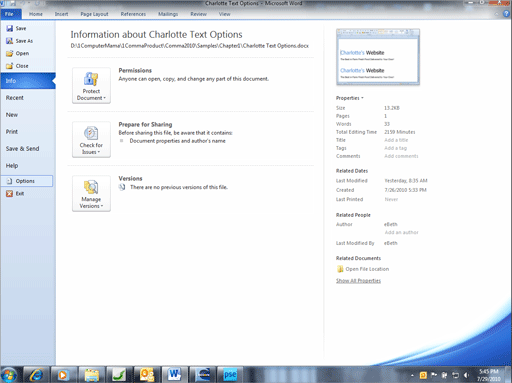Click the Save As icon
Screen dimensions: 512x383
(9, 41)
